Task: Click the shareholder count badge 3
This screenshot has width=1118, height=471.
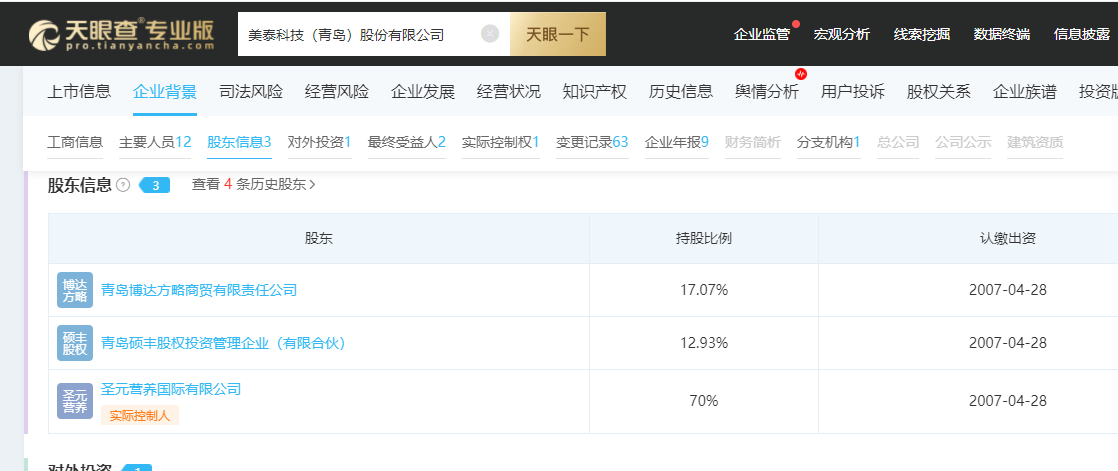Action: pyautogui.click(x=155, y=185)
